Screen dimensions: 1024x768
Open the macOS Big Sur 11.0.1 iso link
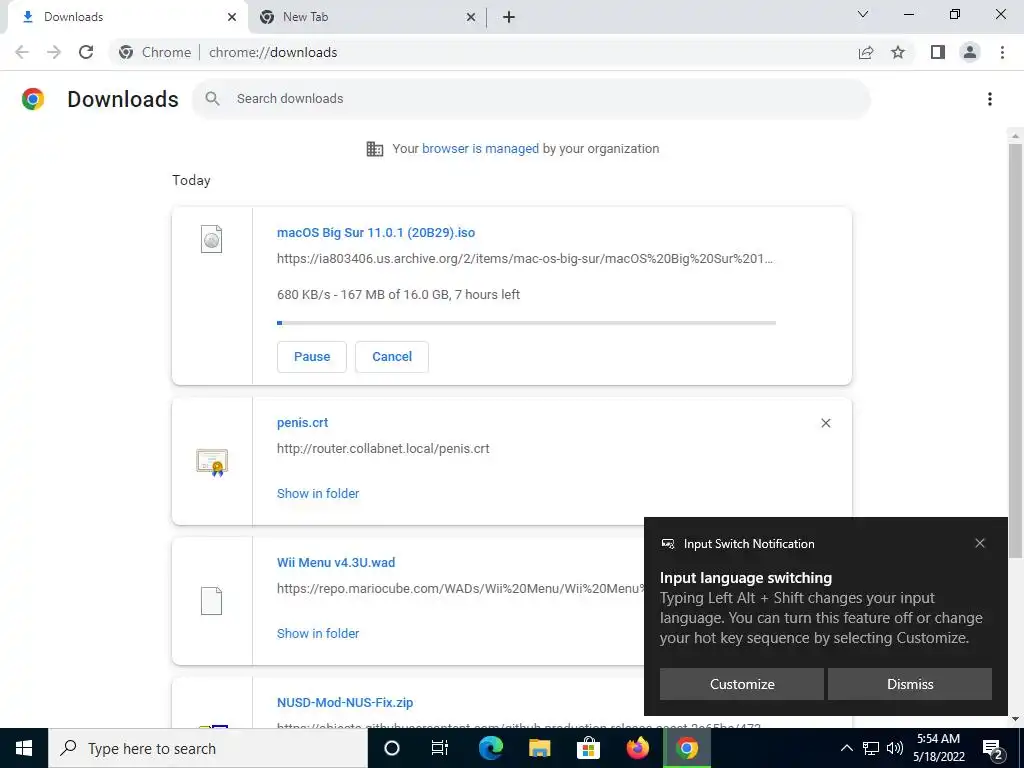(376, 232)
